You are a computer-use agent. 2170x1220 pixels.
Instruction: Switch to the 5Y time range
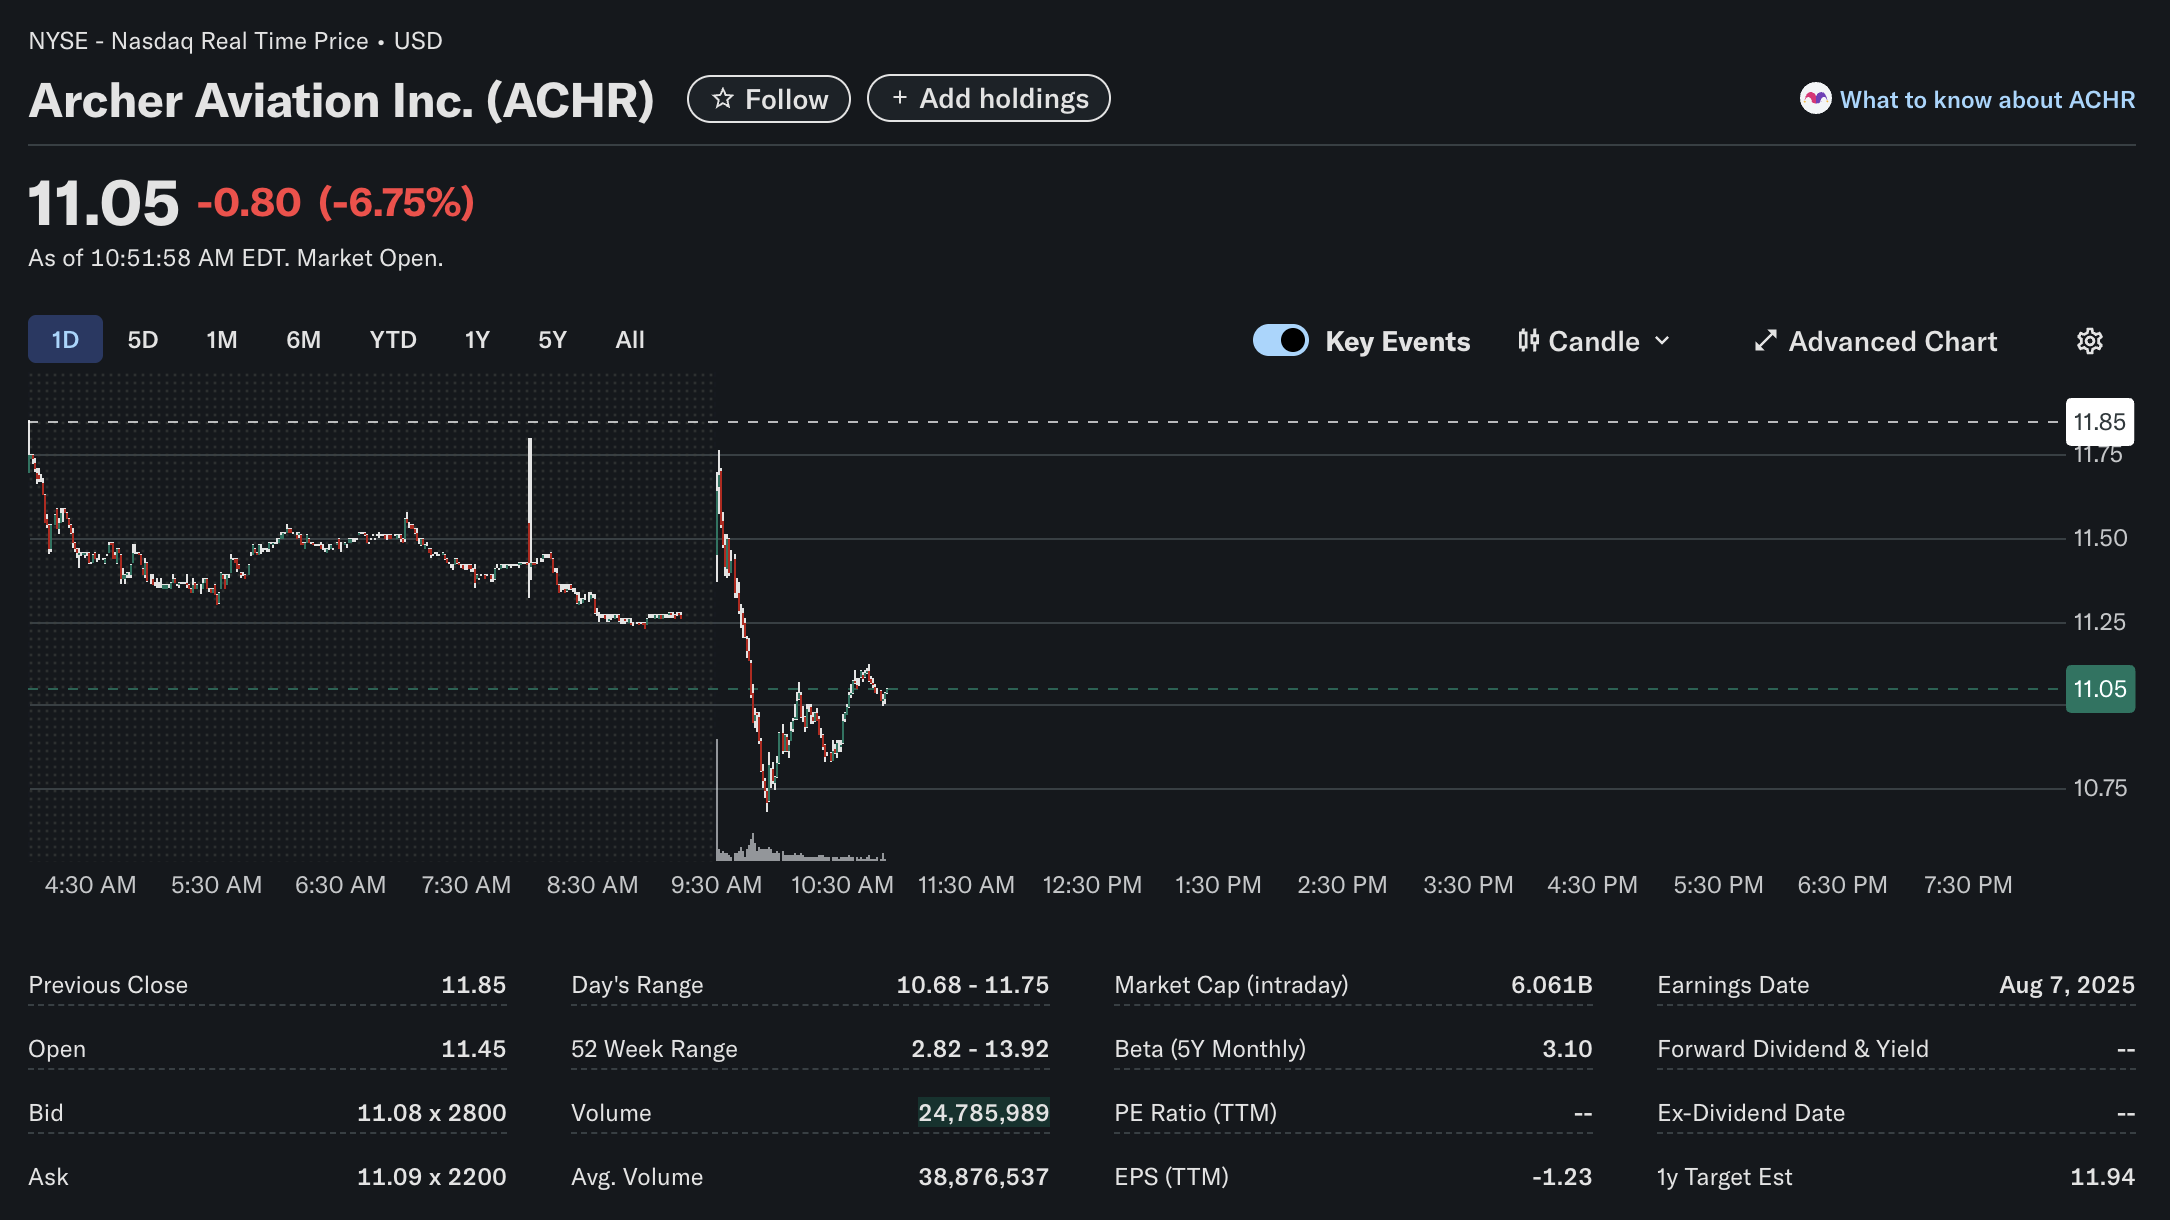[x=552, y=339]
